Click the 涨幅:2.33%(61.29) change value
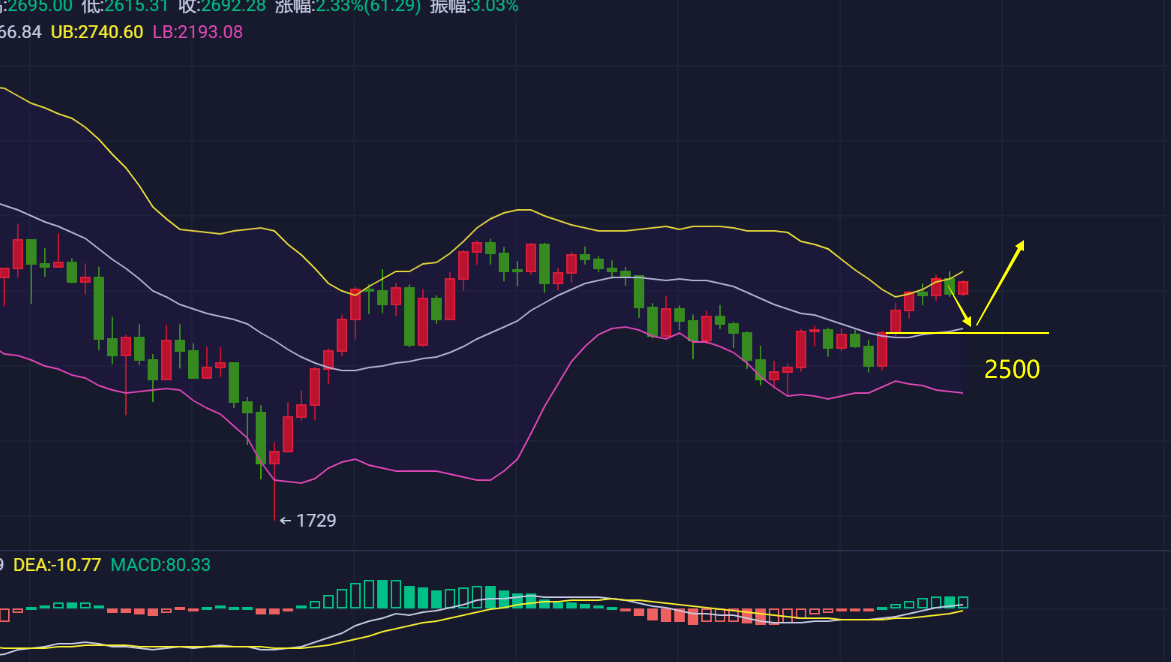 coord(348,7)
